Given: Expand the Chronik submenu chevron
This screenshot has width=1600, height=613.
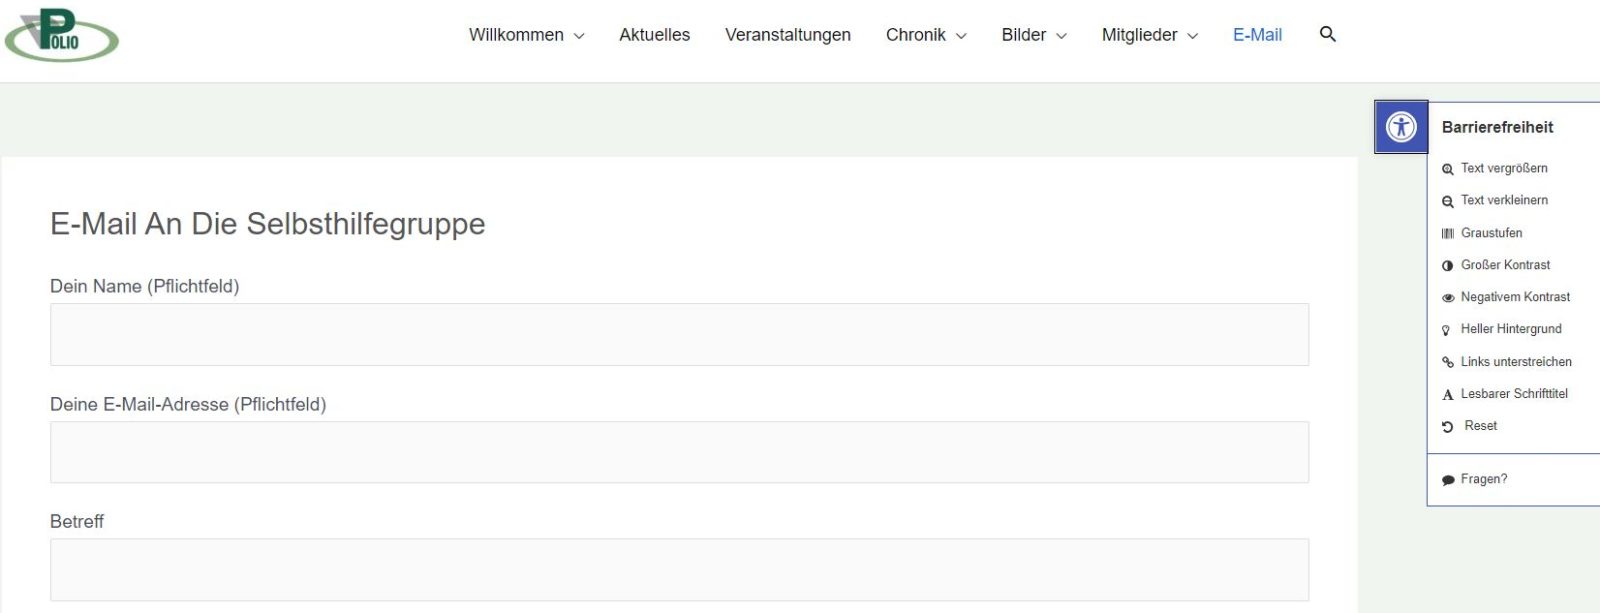Looking at the screenshot, I should 961,36.
